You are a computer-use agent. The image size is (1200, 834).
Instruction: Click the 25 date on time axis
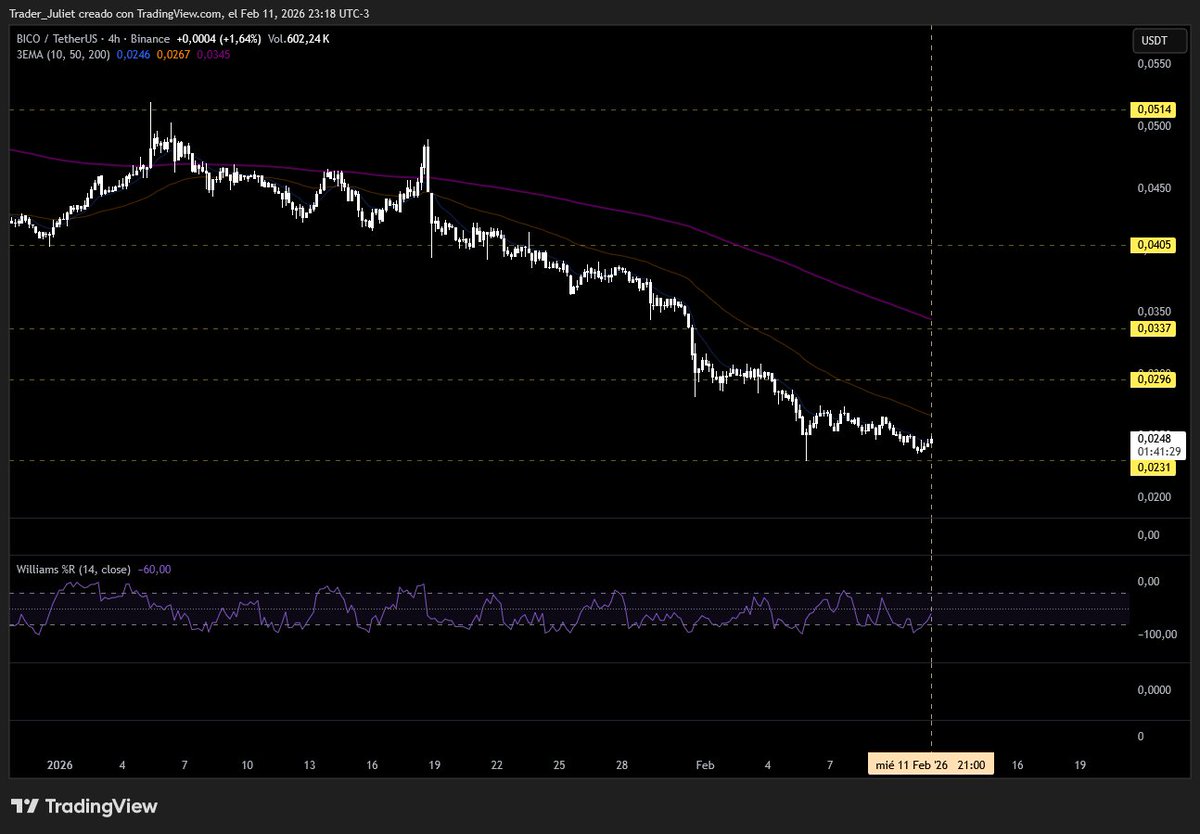tap(559, 765)
